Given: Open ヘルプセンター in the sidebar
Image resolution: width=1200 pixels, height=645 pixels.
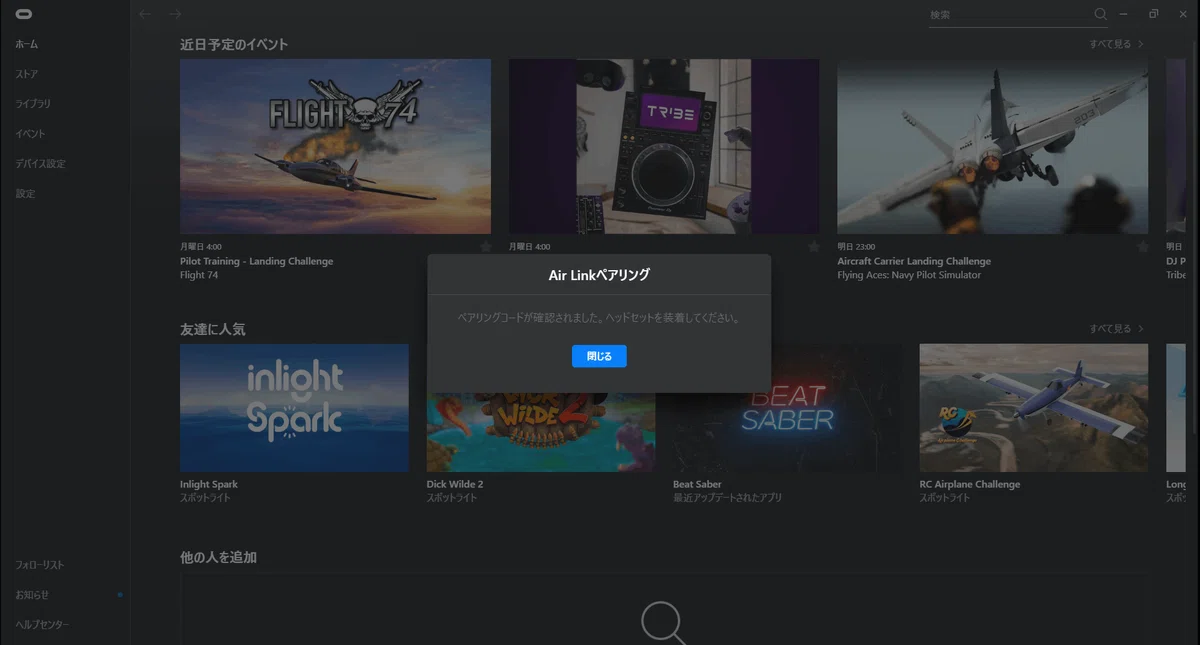Looking at the screenshot, I should tap(43, 625).
